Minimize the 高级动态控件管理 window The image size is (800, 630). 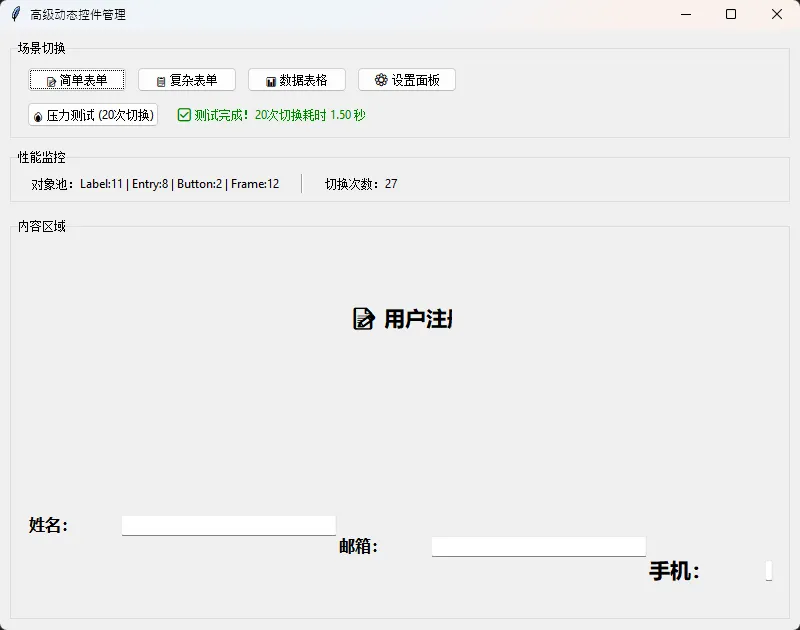point(685,14)
